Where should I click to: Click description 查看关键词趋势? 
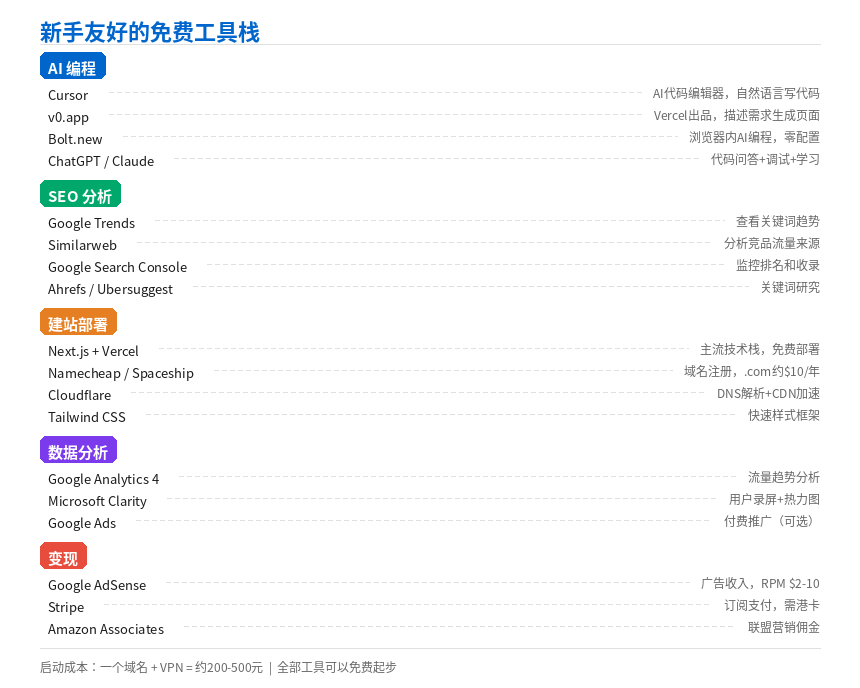[x=778, y=222]
